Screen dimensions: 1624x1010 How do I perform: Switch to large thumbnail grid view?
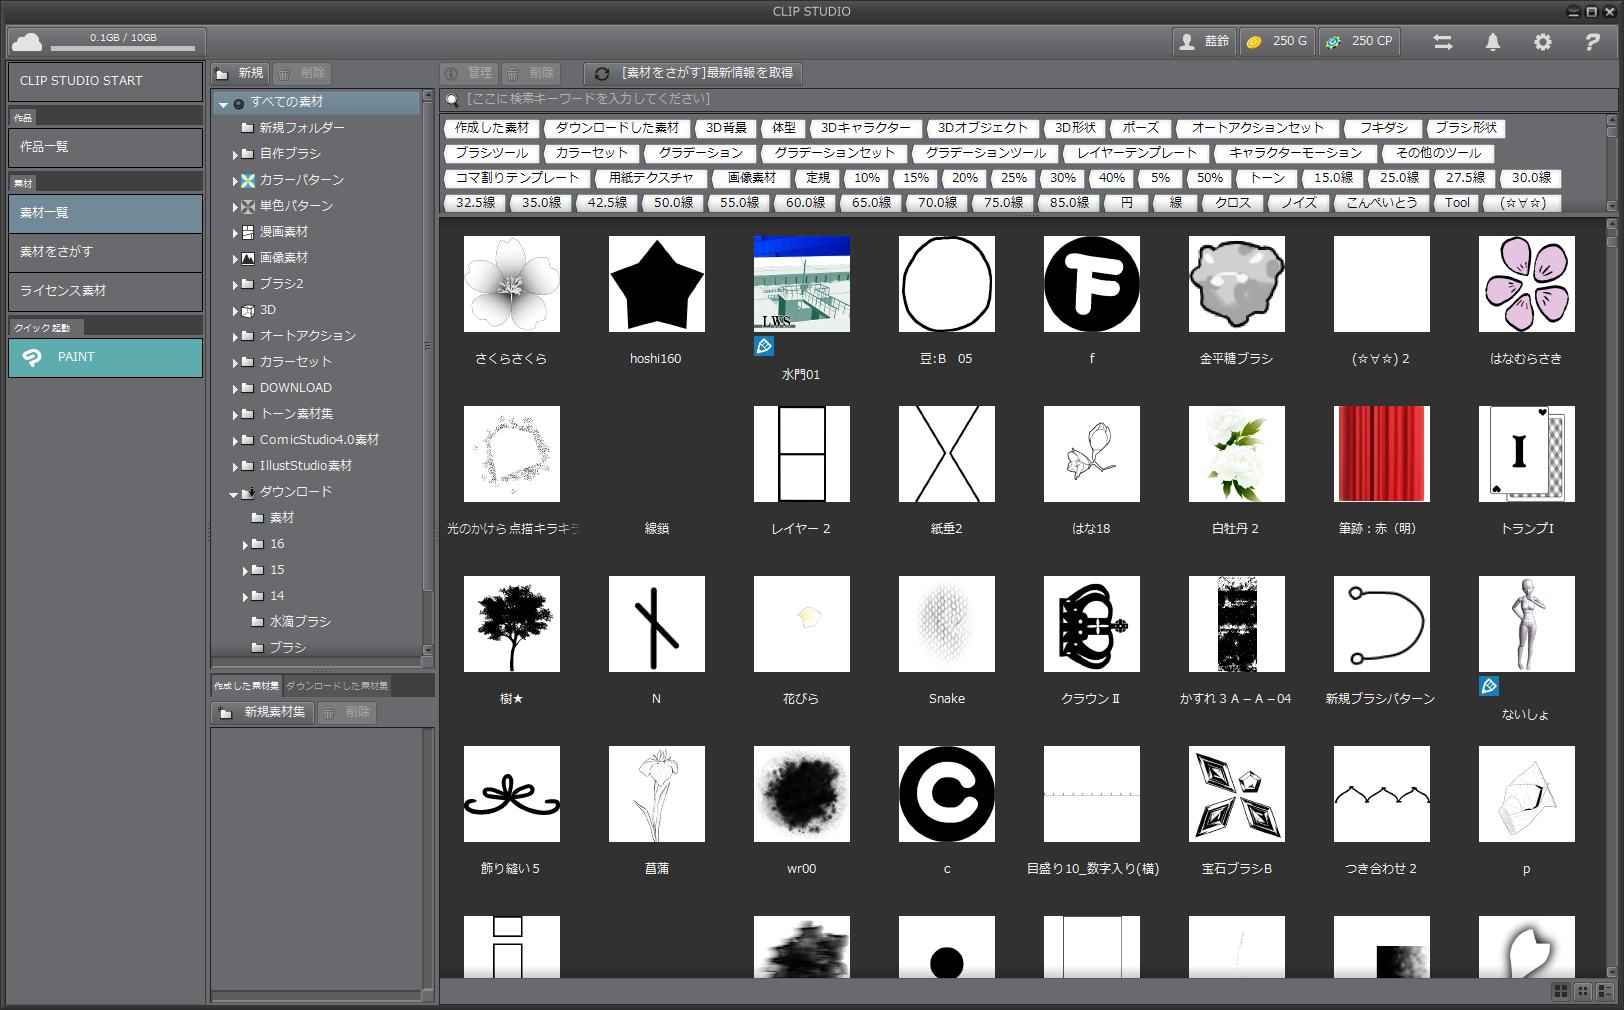(1560, 991)
